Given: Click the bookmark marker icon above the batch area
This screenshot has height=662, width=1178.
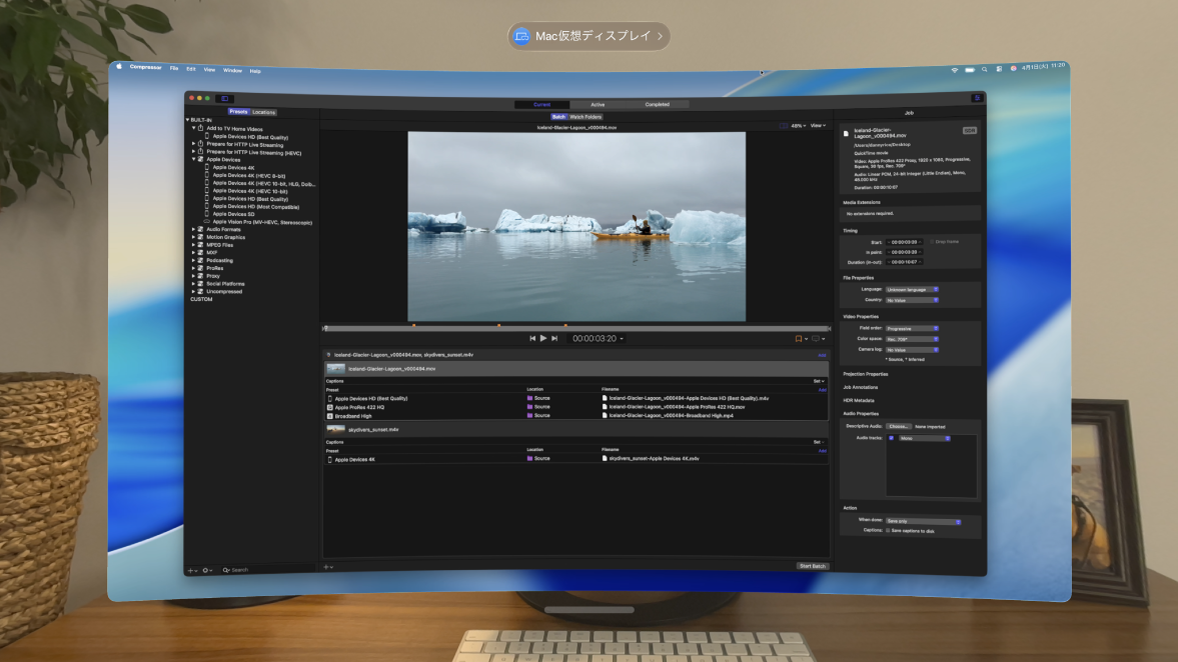Looking at the screenshot, I should pyautogui.click(x=798, y=338).
